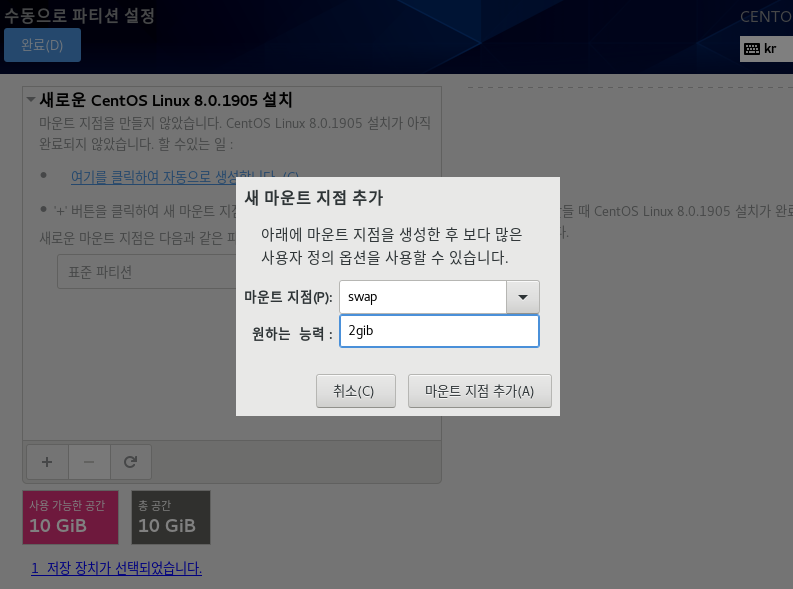The height and width of the screenshot is (589, 793).
Task: Open the 표준 파티션 partition scheme dropdown
Action: click(147, 272)
